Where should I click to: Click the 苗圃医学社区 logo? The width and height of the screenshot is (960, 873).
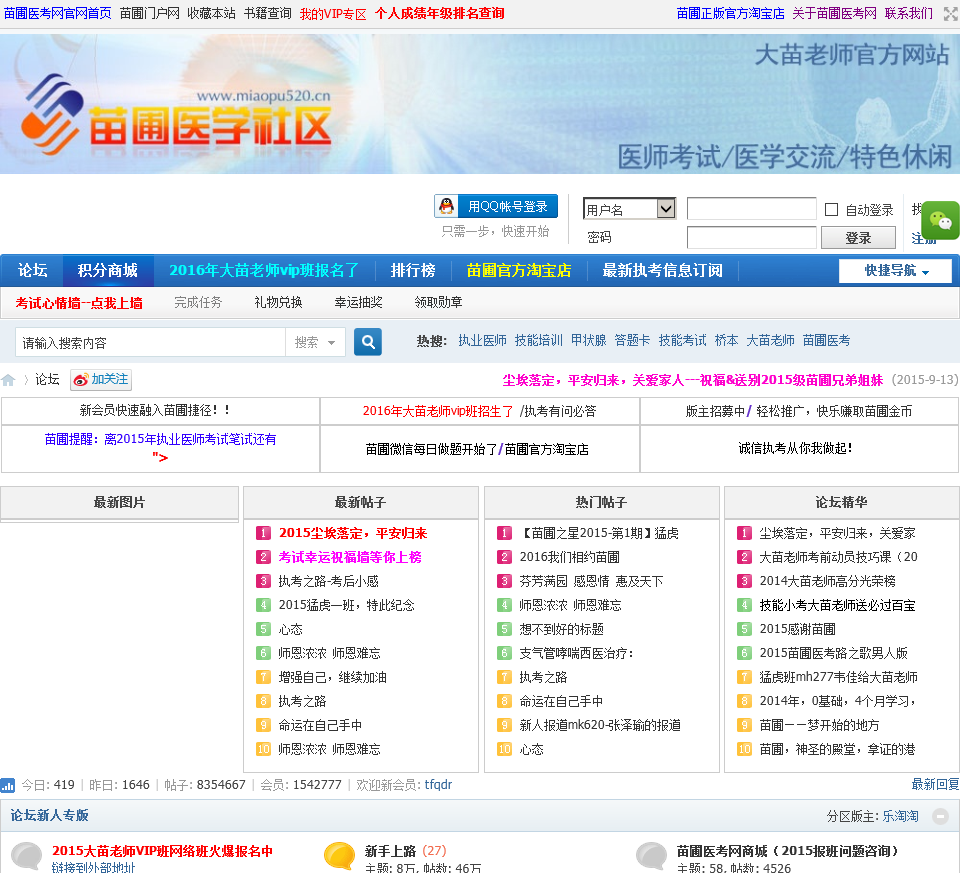coord(176,115)
